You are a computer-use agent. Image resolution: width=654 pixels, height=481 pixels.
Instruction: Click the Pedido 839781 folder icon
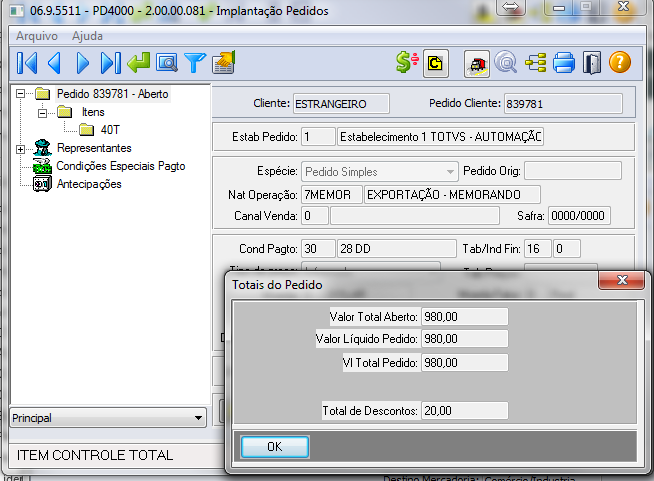coord(43,94)
